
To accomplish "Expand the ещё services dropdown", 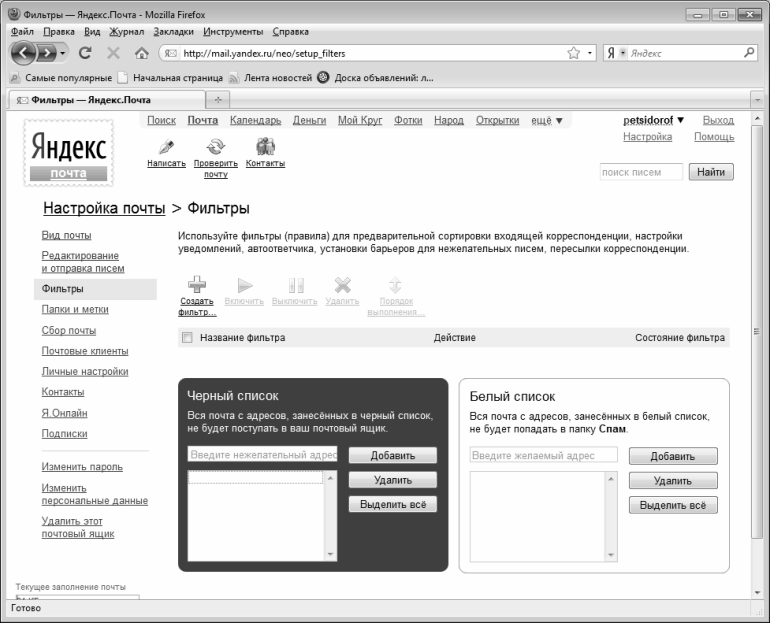I will 547,121.
